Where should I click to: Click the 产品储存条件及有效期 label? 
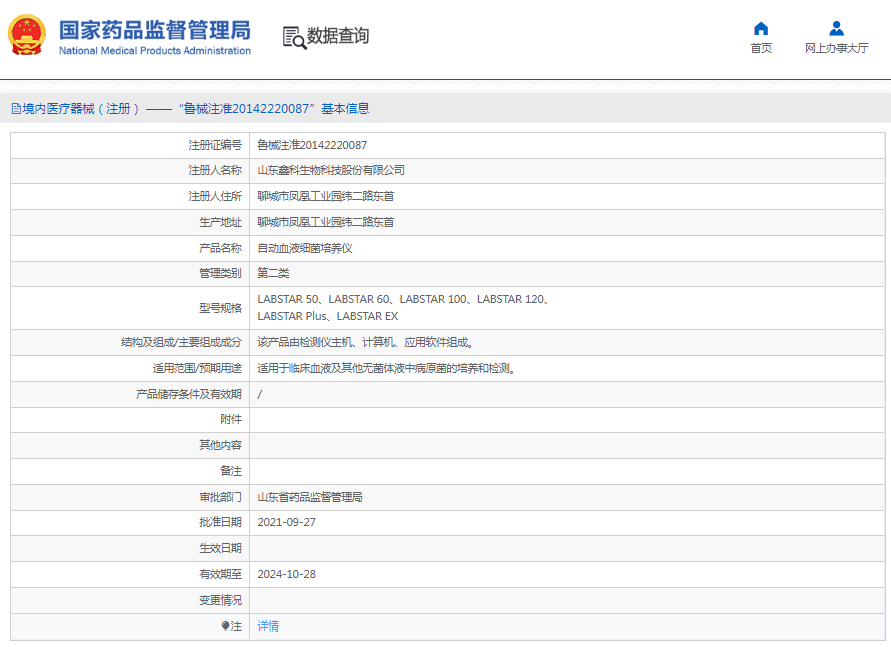pyautogui.click(x=189, y=394)
